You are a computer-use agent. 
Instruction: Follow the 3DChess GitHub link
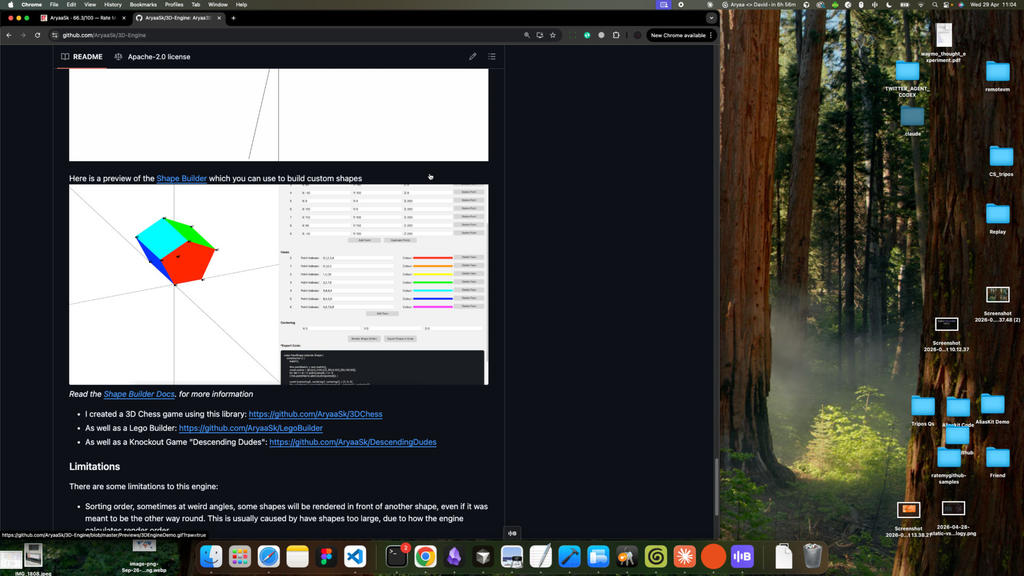315,414
